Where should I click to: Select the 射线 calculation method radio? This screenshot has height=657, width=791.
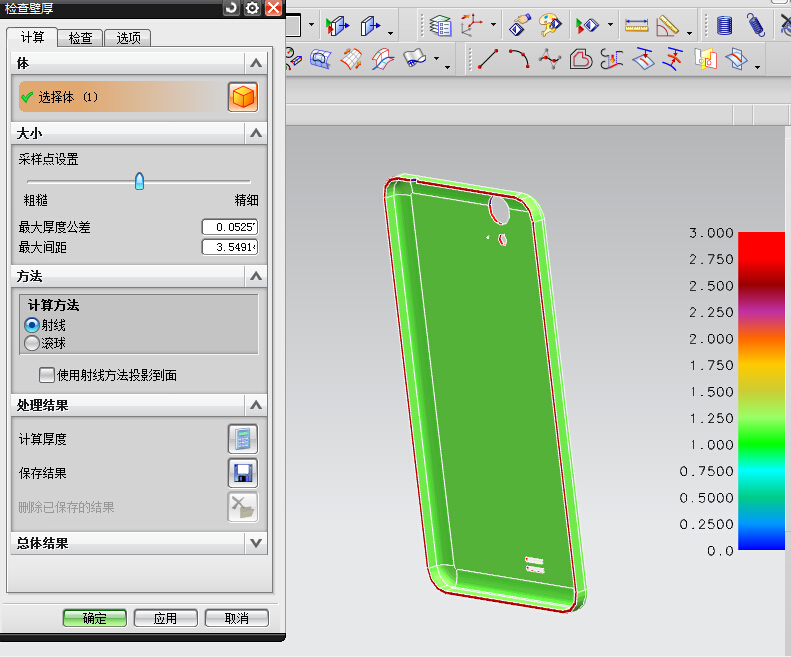click(32, 325)
